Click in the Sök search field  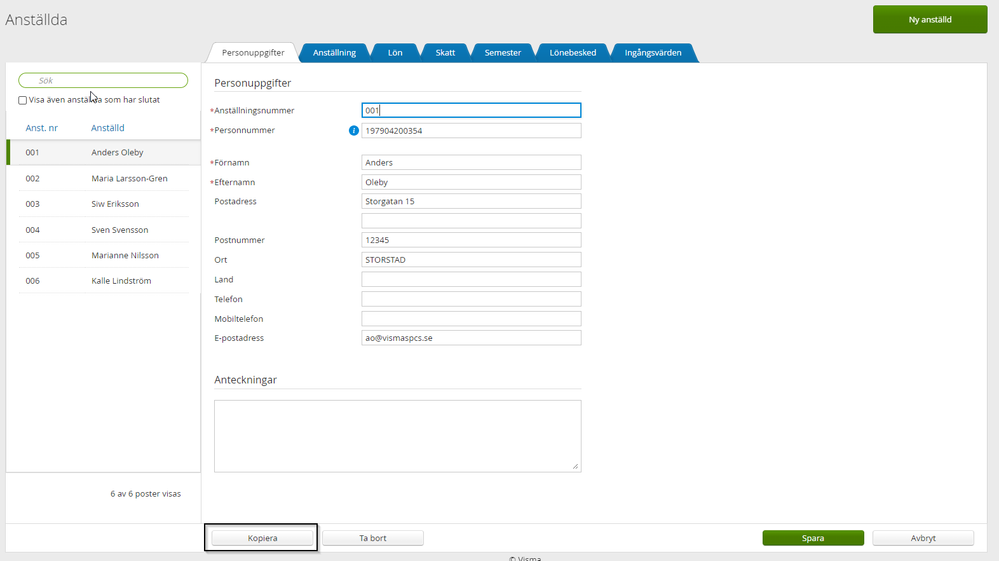click(x=103, y=80)
